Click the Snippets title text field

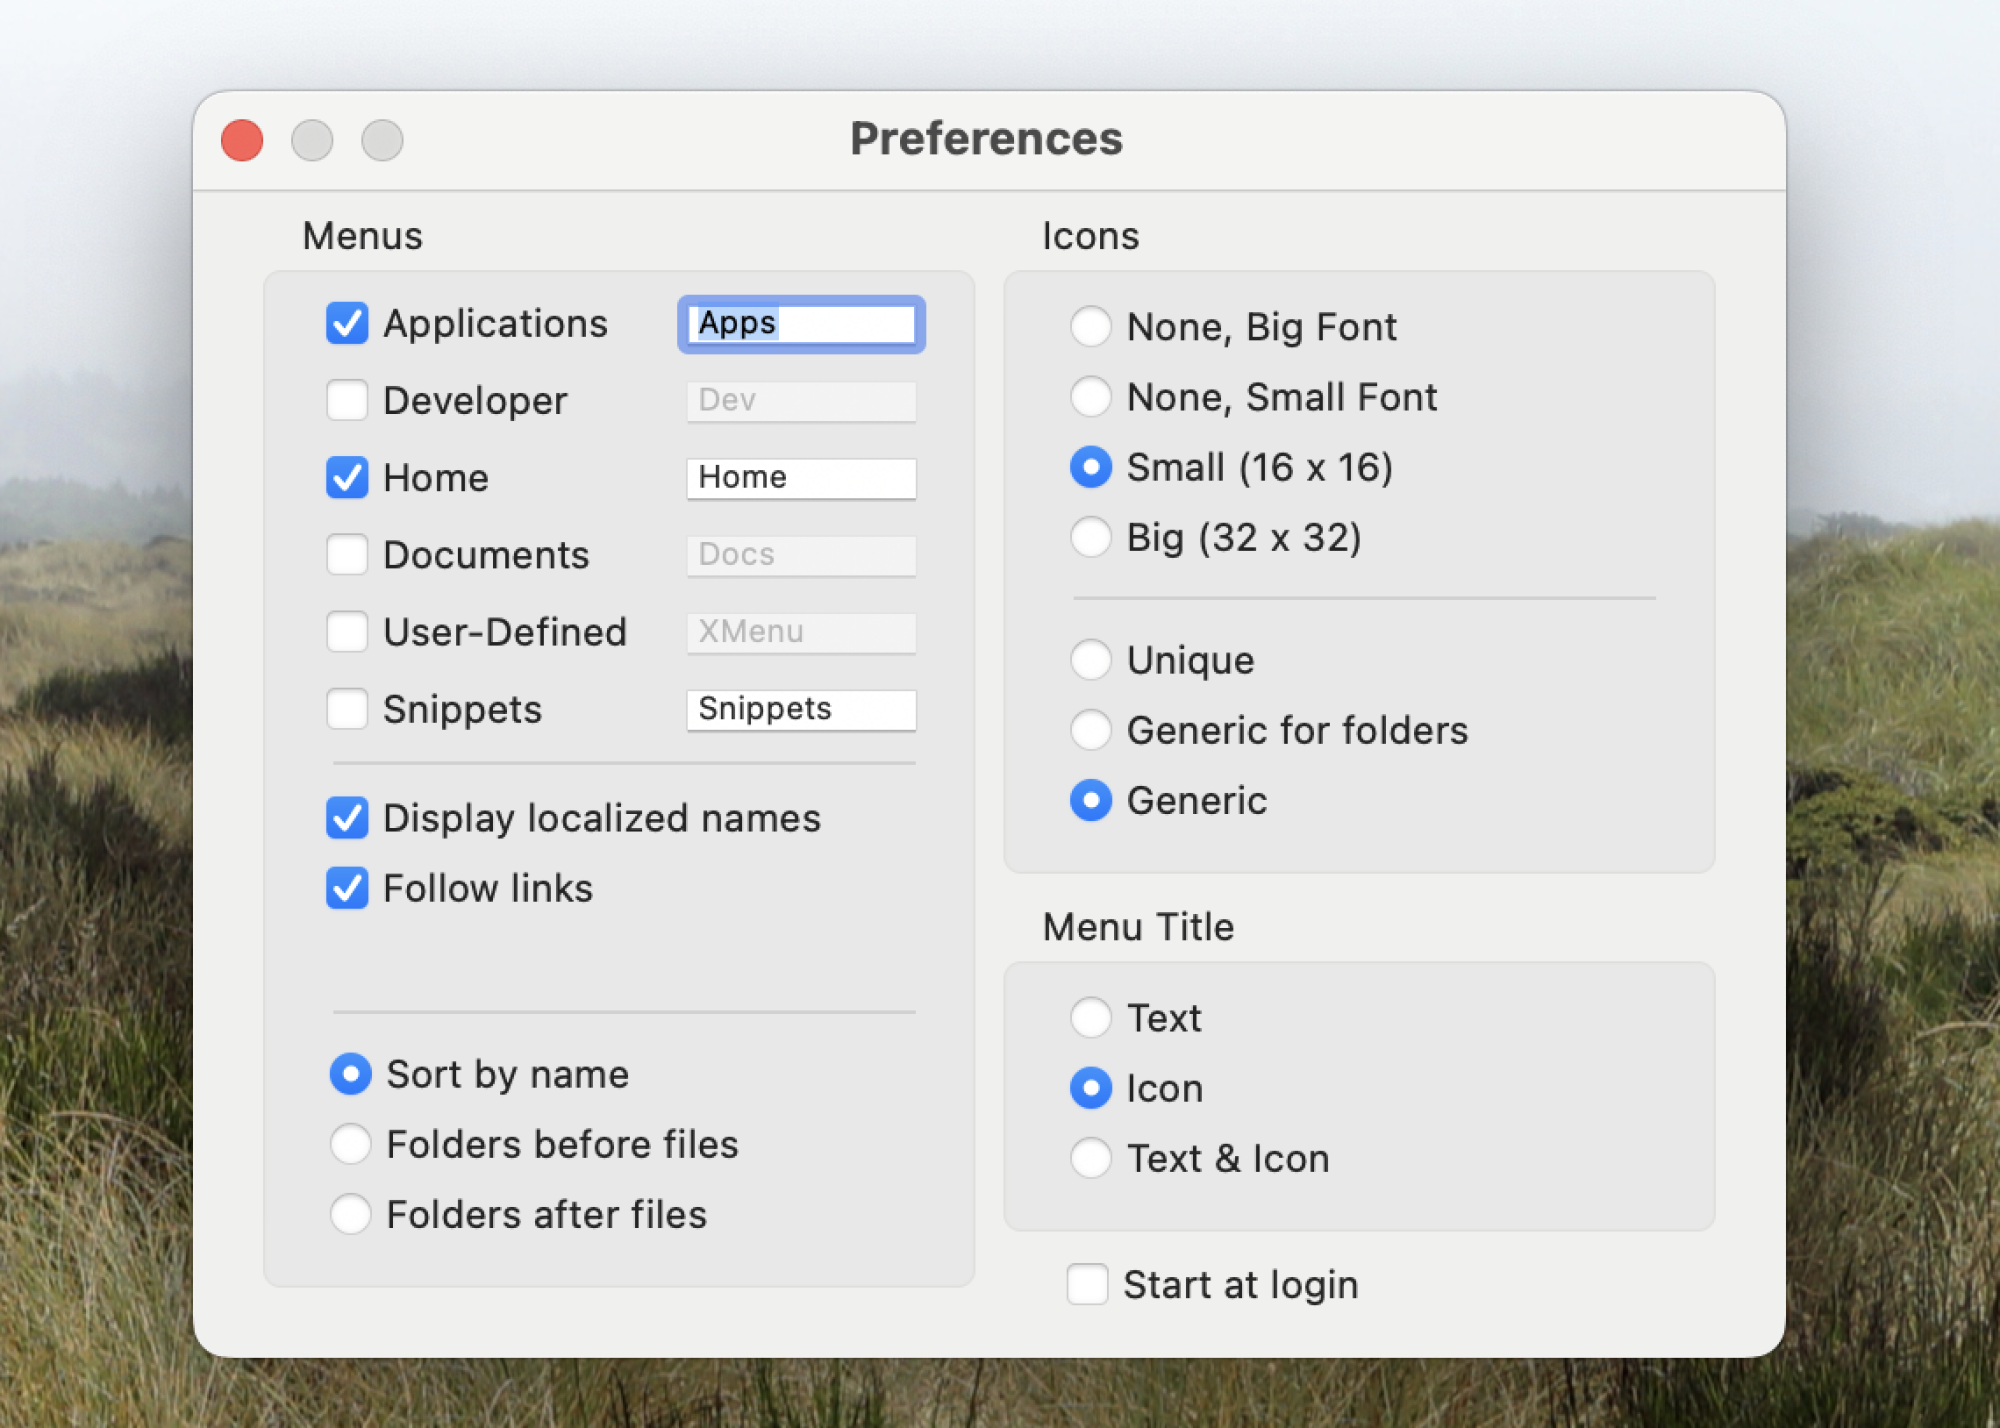(801, 709)
